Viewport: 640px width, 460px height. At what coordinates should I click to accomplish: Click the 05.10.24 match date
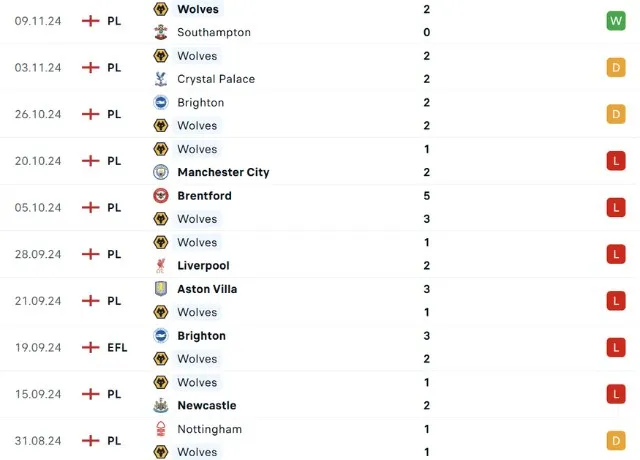(x=38, y=208)
